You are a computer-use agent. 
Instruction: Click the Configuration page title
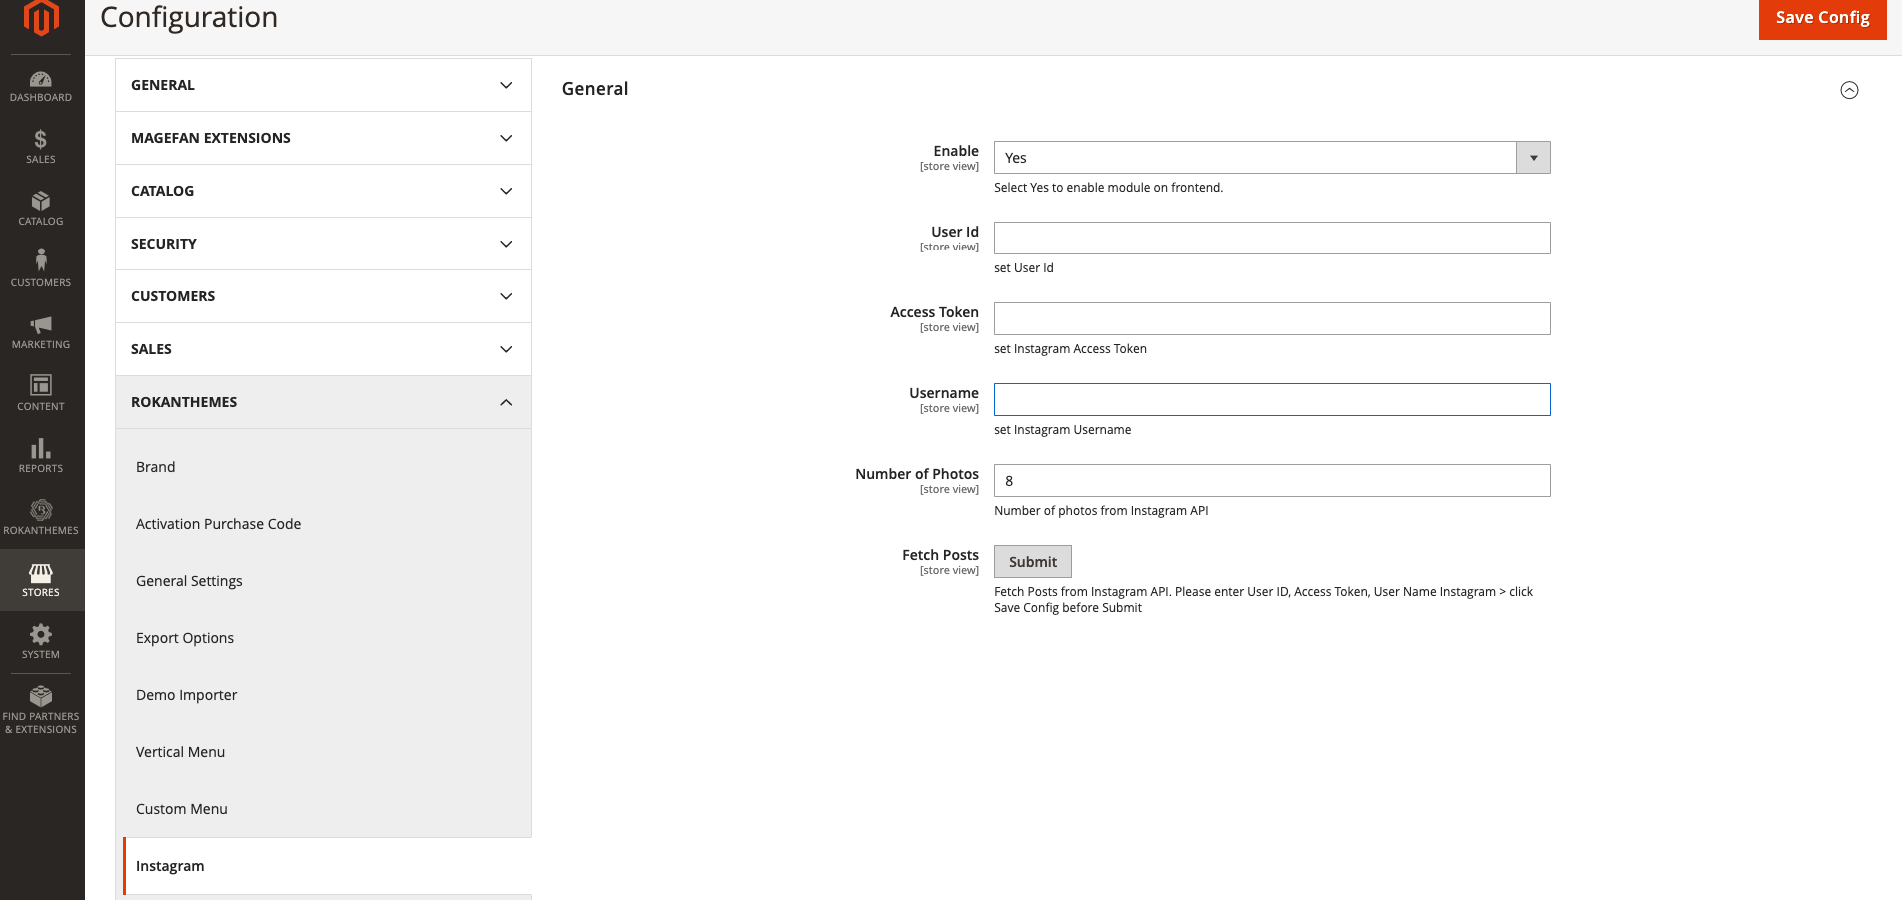(x=189, y=17)
